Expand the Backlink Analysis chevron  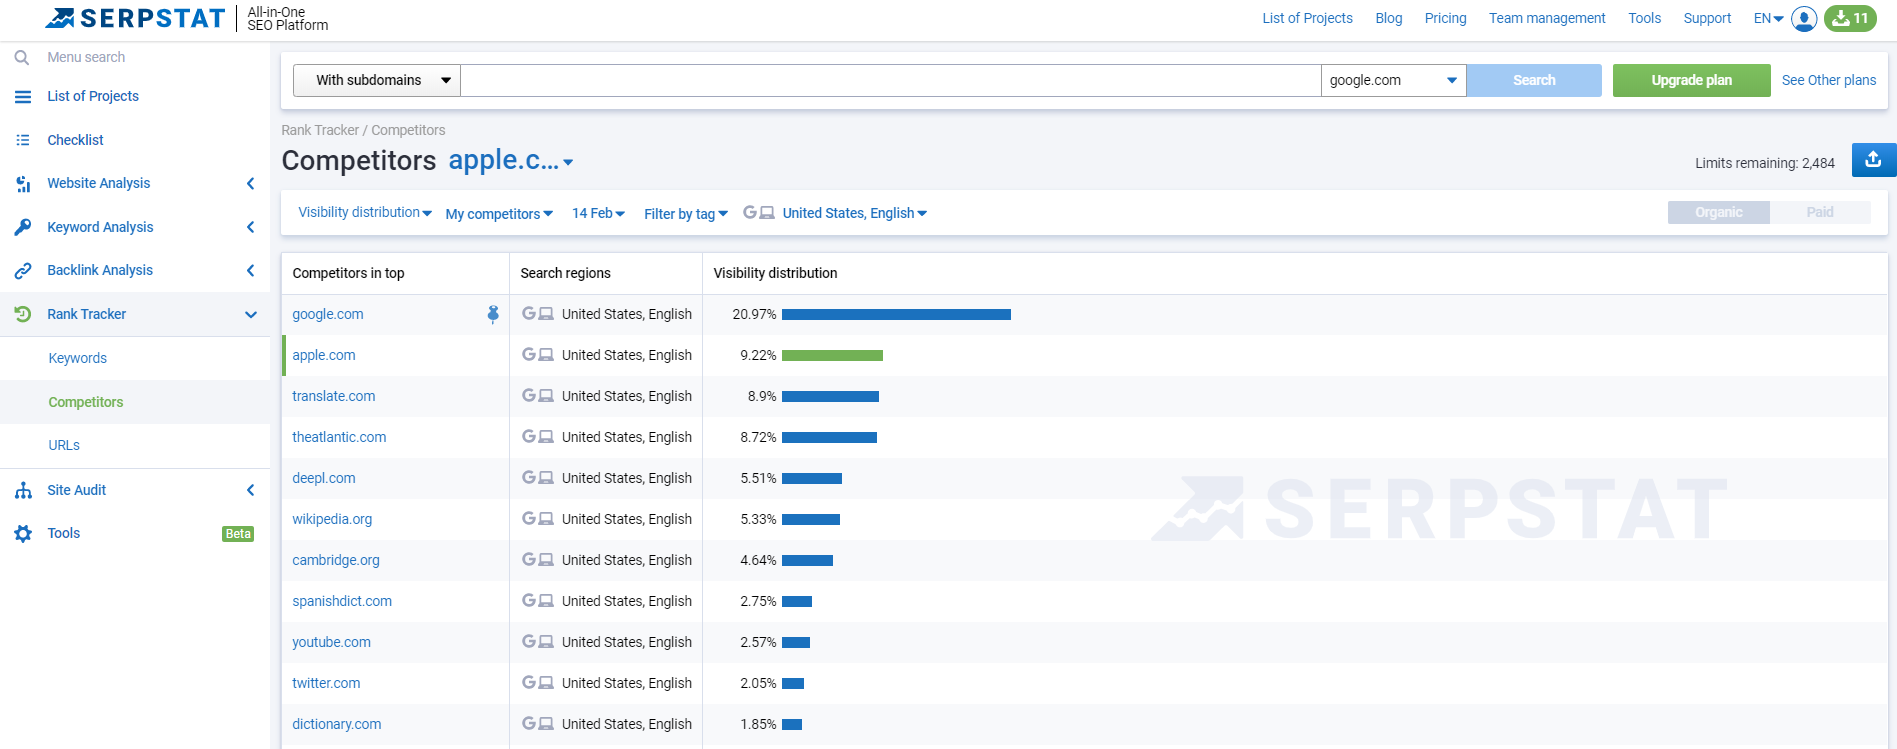[251, 270]
